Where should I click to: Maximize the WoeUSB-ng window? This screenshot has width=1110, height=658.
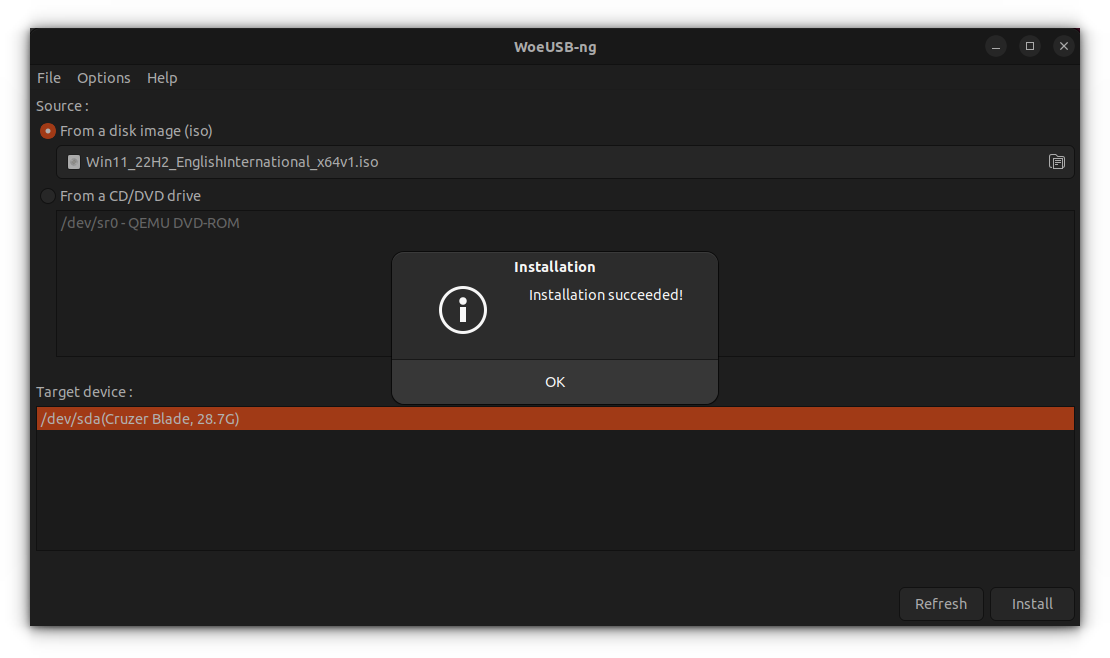tap(1029, 46)
